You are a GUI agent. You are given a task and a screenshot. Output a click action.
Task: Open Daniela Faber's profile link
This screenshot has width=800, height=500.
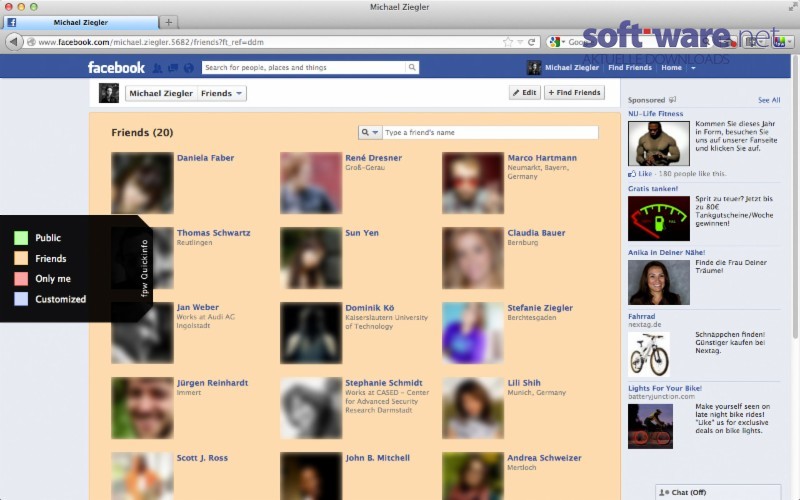coord(205,158)
